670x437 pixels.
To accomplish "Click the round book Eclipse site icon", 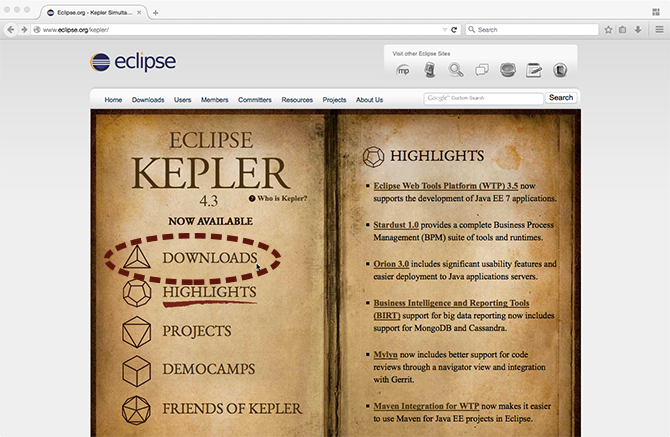I will pos(560,70).
